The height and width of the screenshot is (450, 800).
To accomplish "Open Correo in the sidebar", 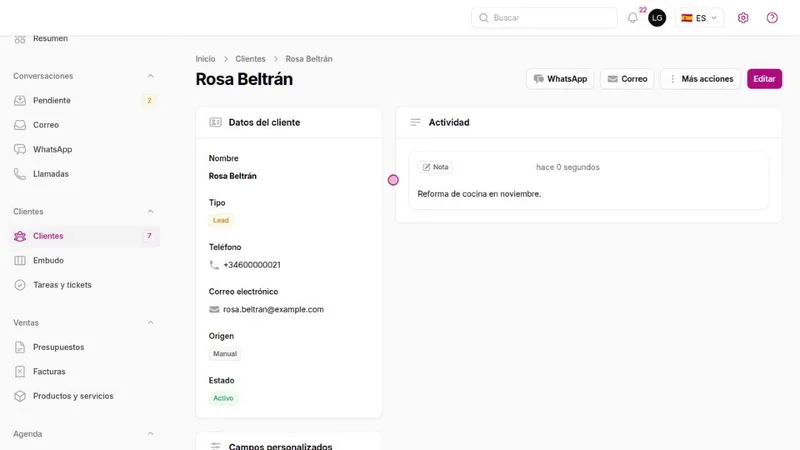I will coord(84,125).
